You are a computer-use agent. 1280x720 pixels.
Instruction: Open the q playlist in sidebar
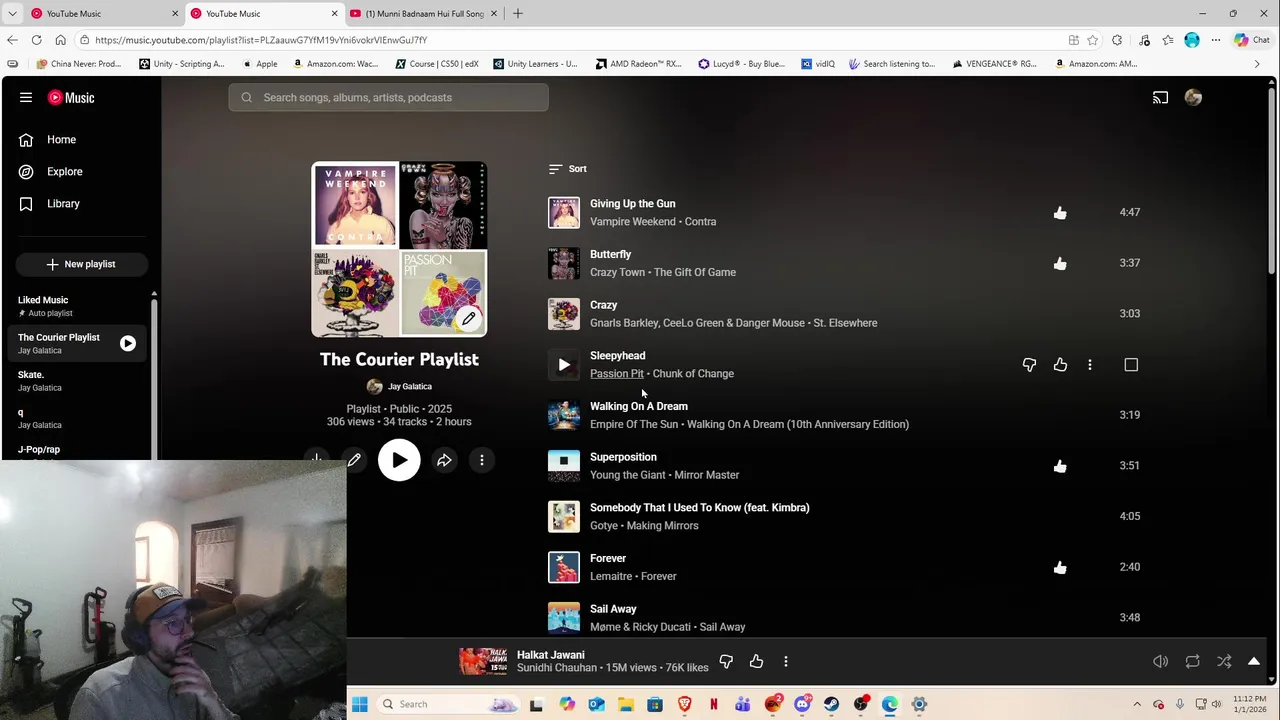(75, 418)
